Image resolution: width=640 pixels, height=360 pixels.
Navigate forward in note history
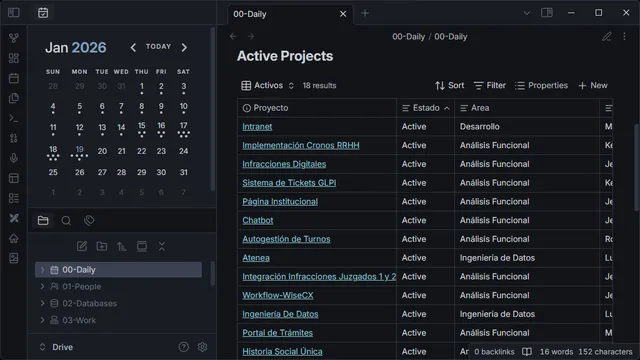tap(251, 37)
